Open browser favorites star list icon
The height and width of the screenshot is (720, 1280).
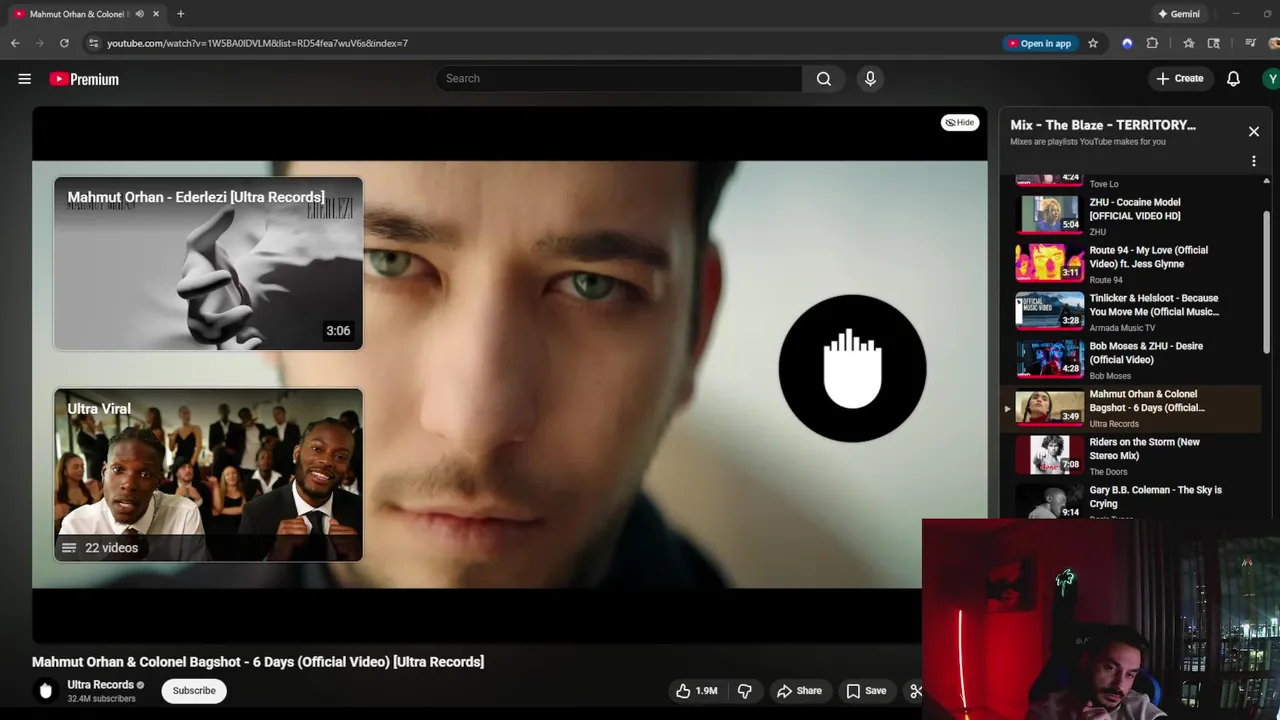[1188, 43]
